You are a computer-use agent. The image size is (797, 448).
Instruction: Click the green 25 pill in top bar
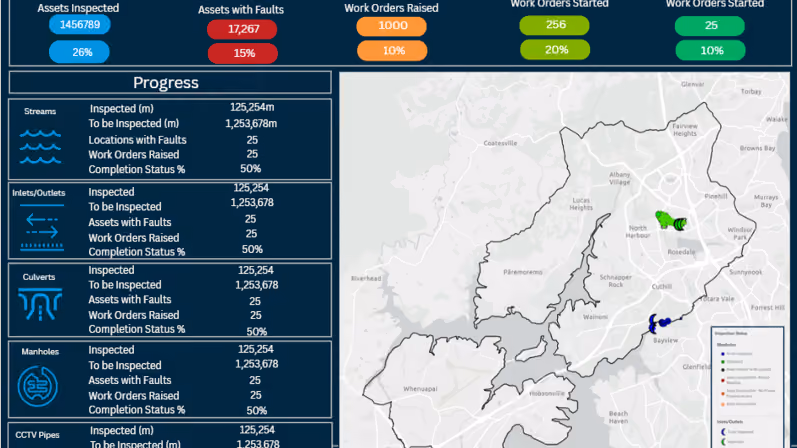coord(710,26)
